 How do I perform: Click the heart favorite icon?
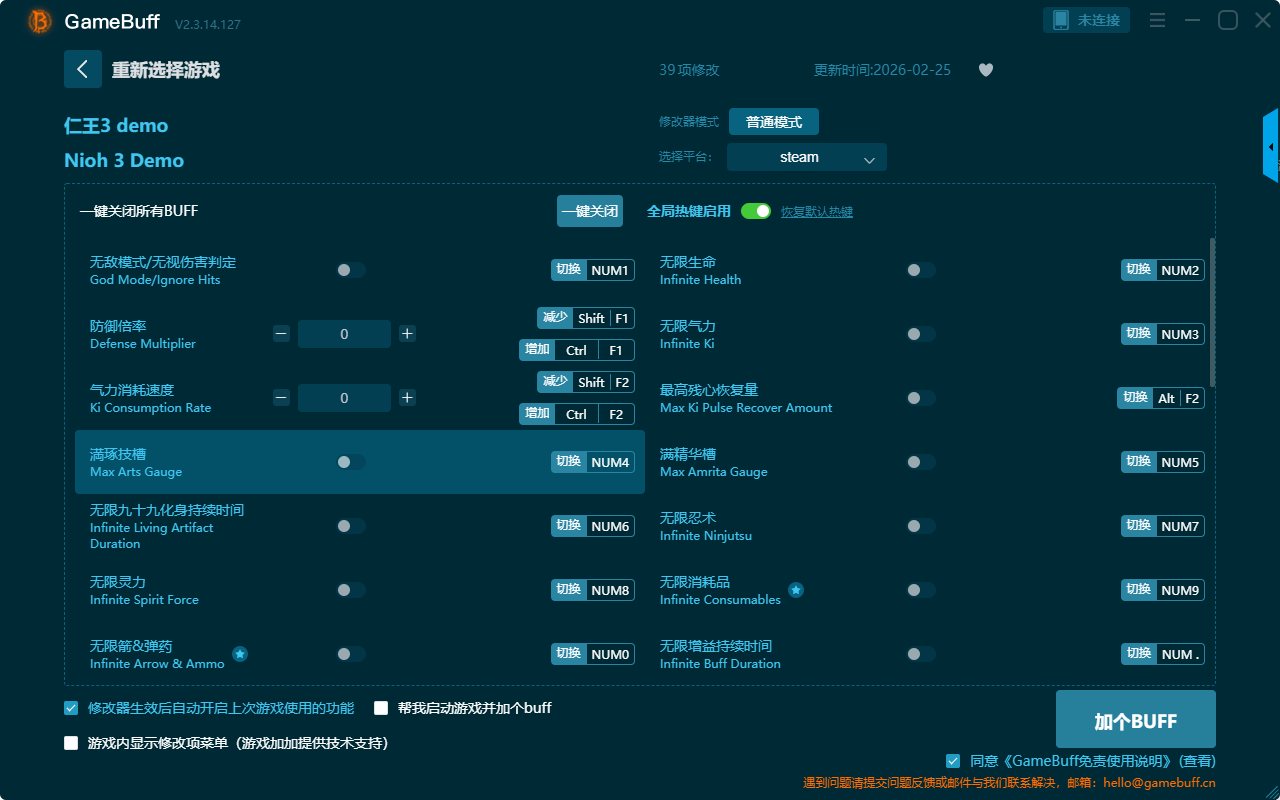986,70
